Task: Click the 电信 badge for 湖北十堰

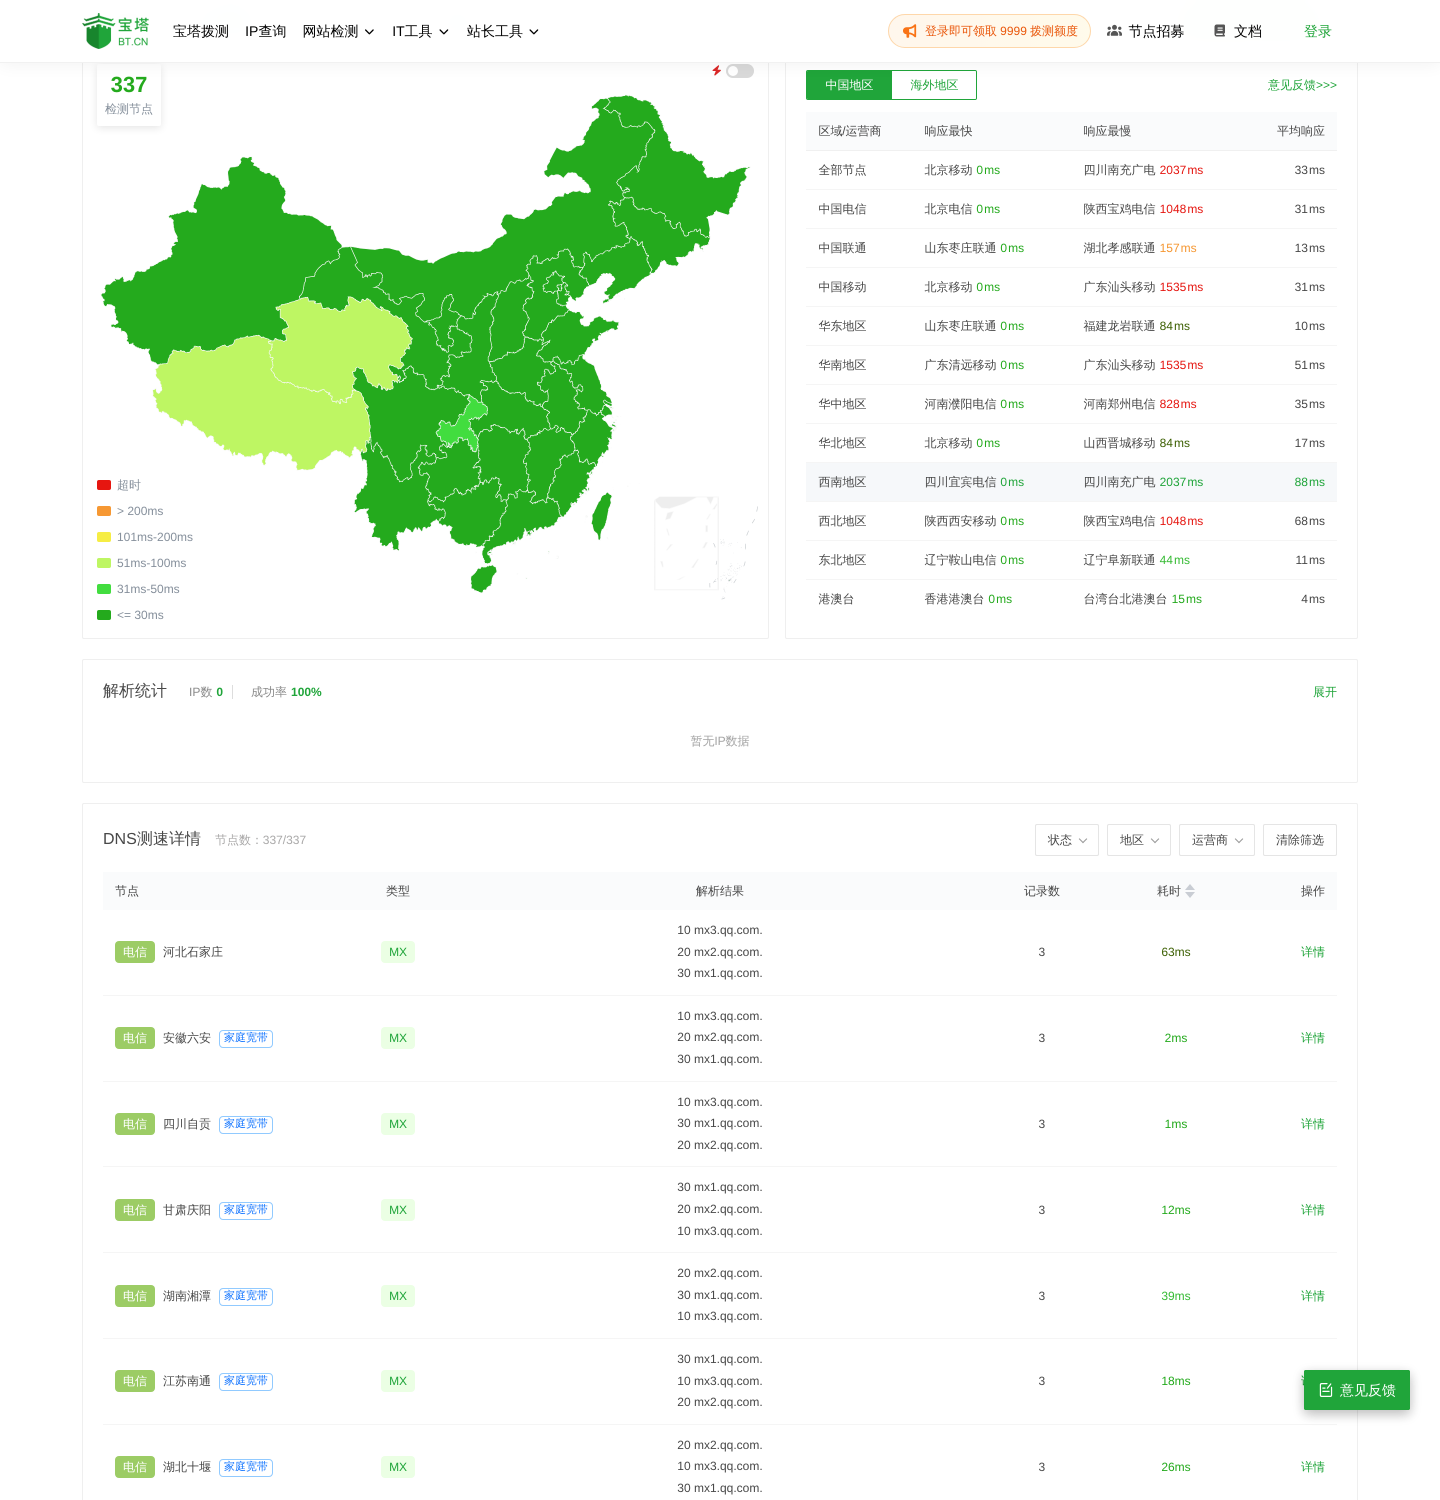Action: click(135, 1467)
